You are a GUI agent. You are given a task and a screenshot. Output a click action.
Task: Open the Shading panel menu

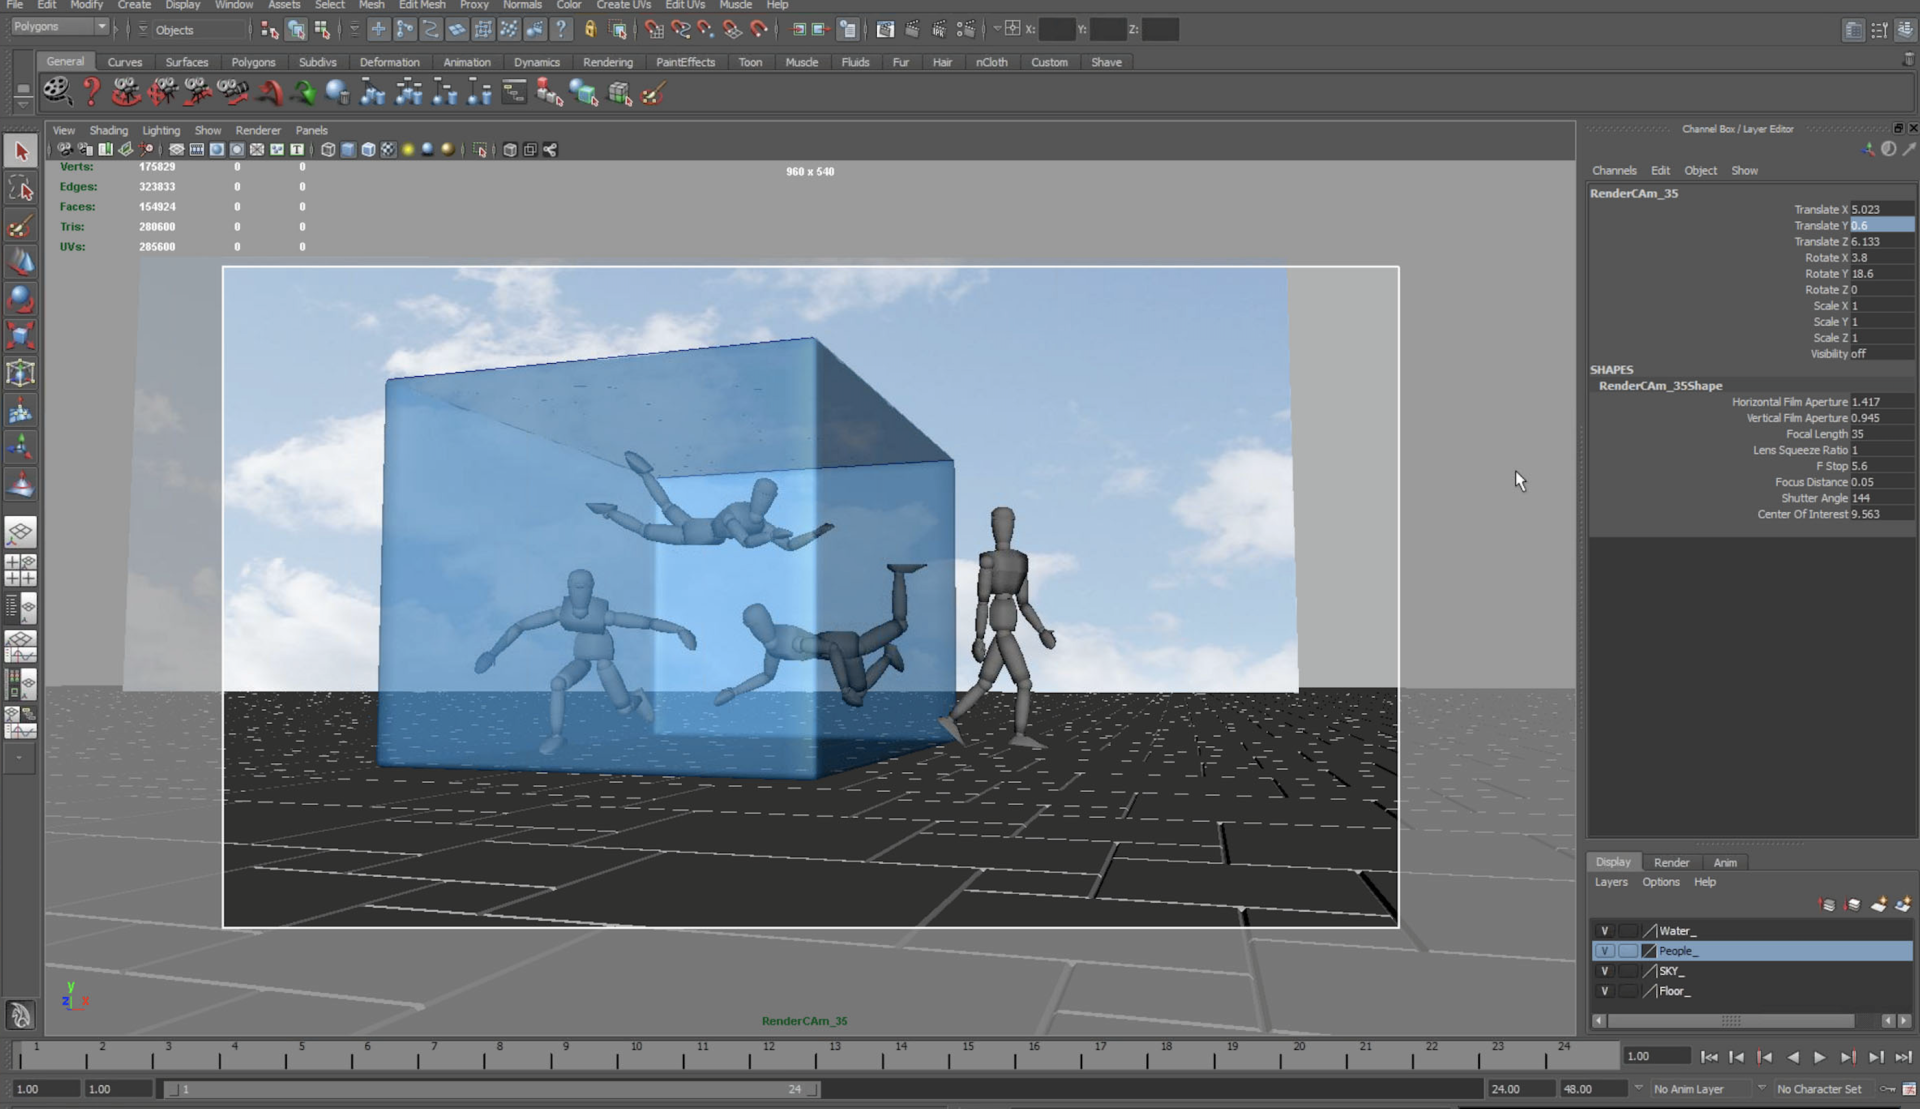pyautogui.click(x=108, y=130)
